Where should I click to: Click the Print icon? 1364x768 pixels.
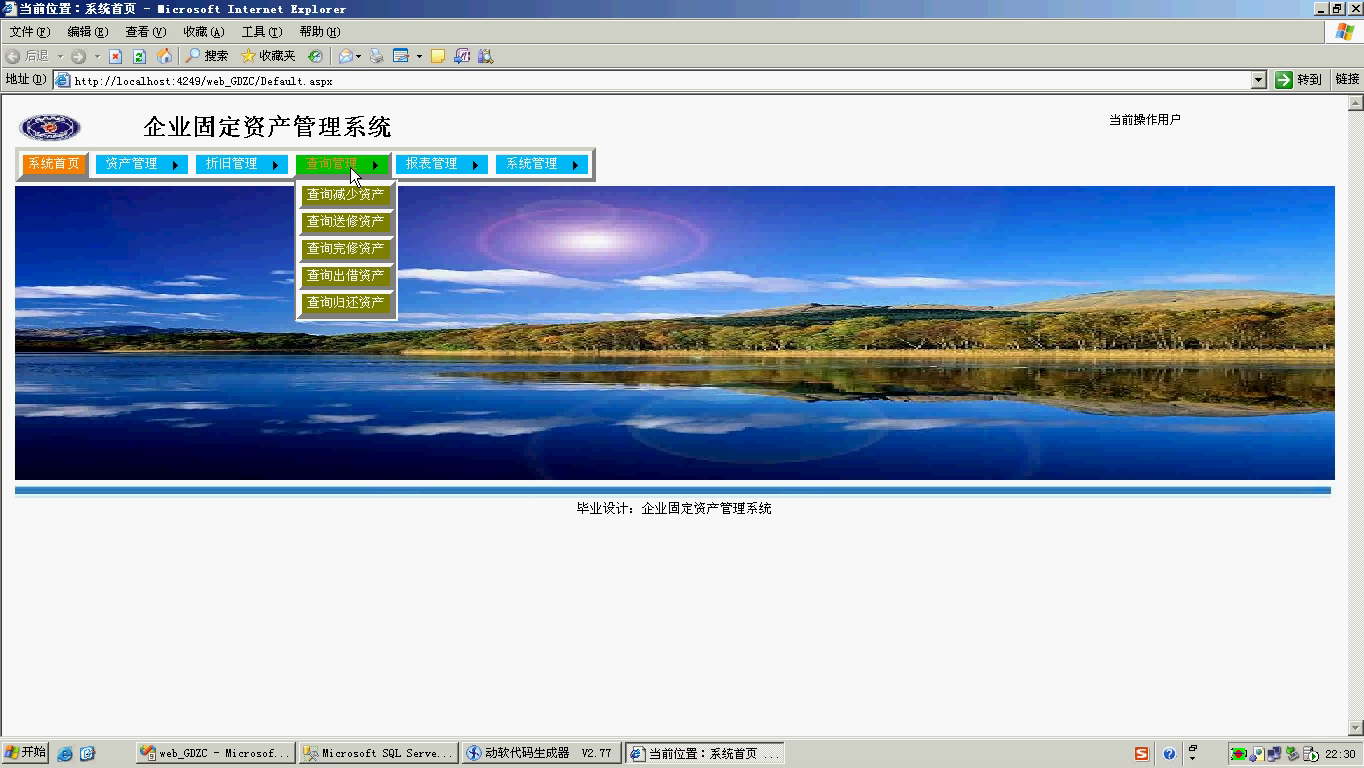point(376,56)
